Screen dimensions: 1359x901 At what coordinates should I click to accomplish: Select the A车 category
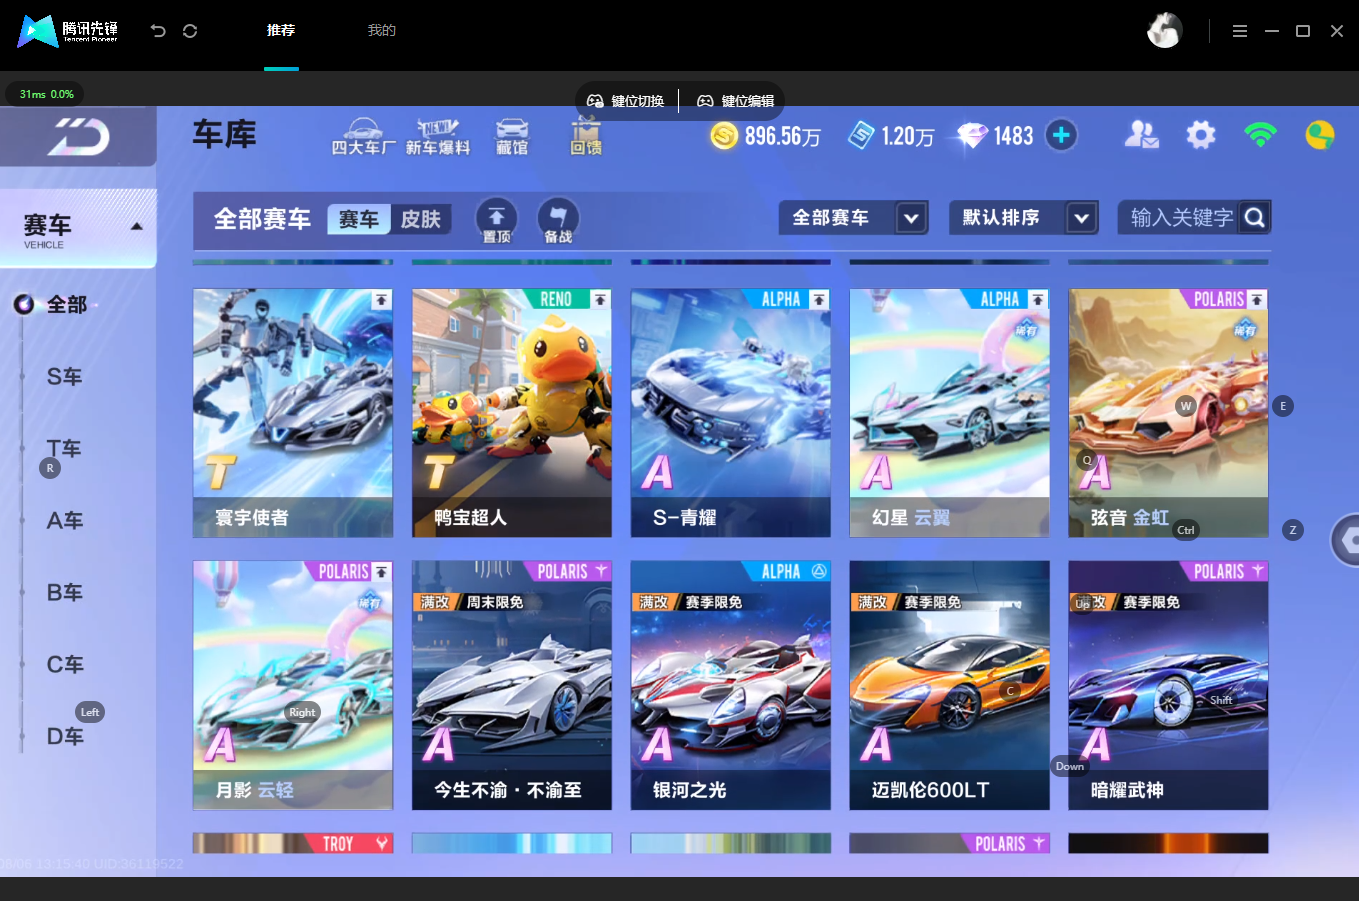coord(65,520)
